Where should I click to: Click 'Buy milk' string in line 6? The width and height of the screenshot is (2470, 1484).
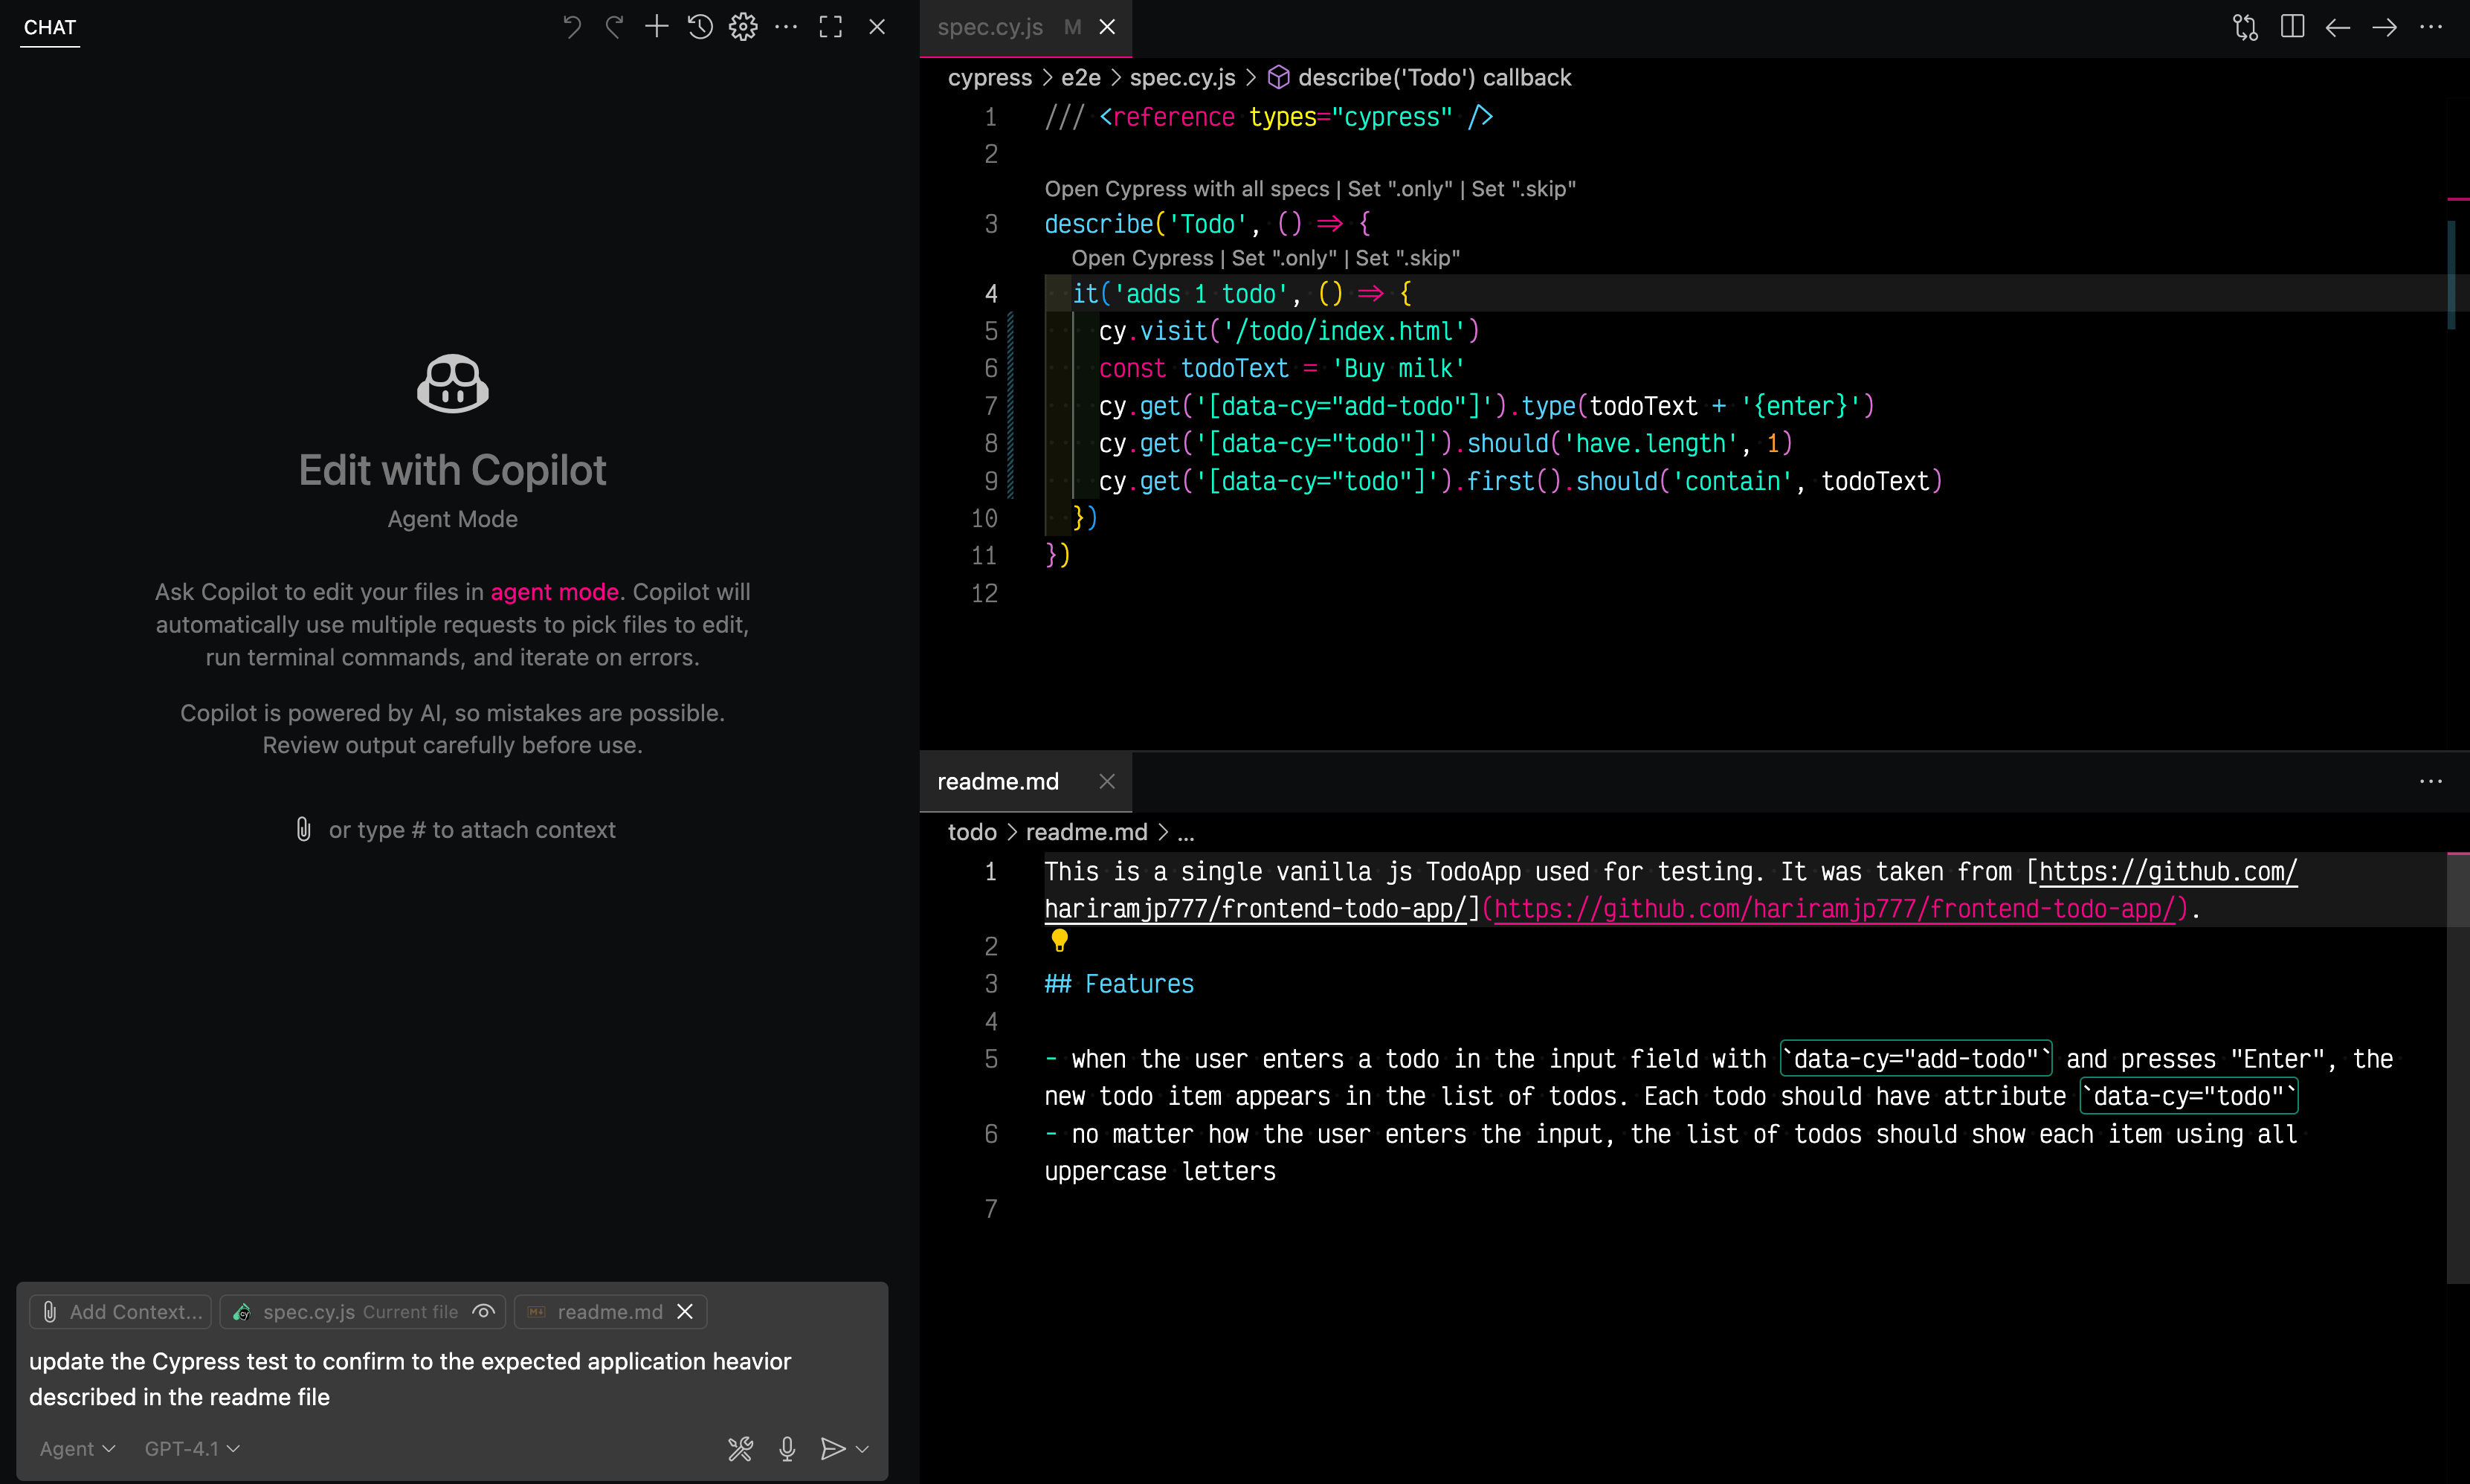(1398, 369)
